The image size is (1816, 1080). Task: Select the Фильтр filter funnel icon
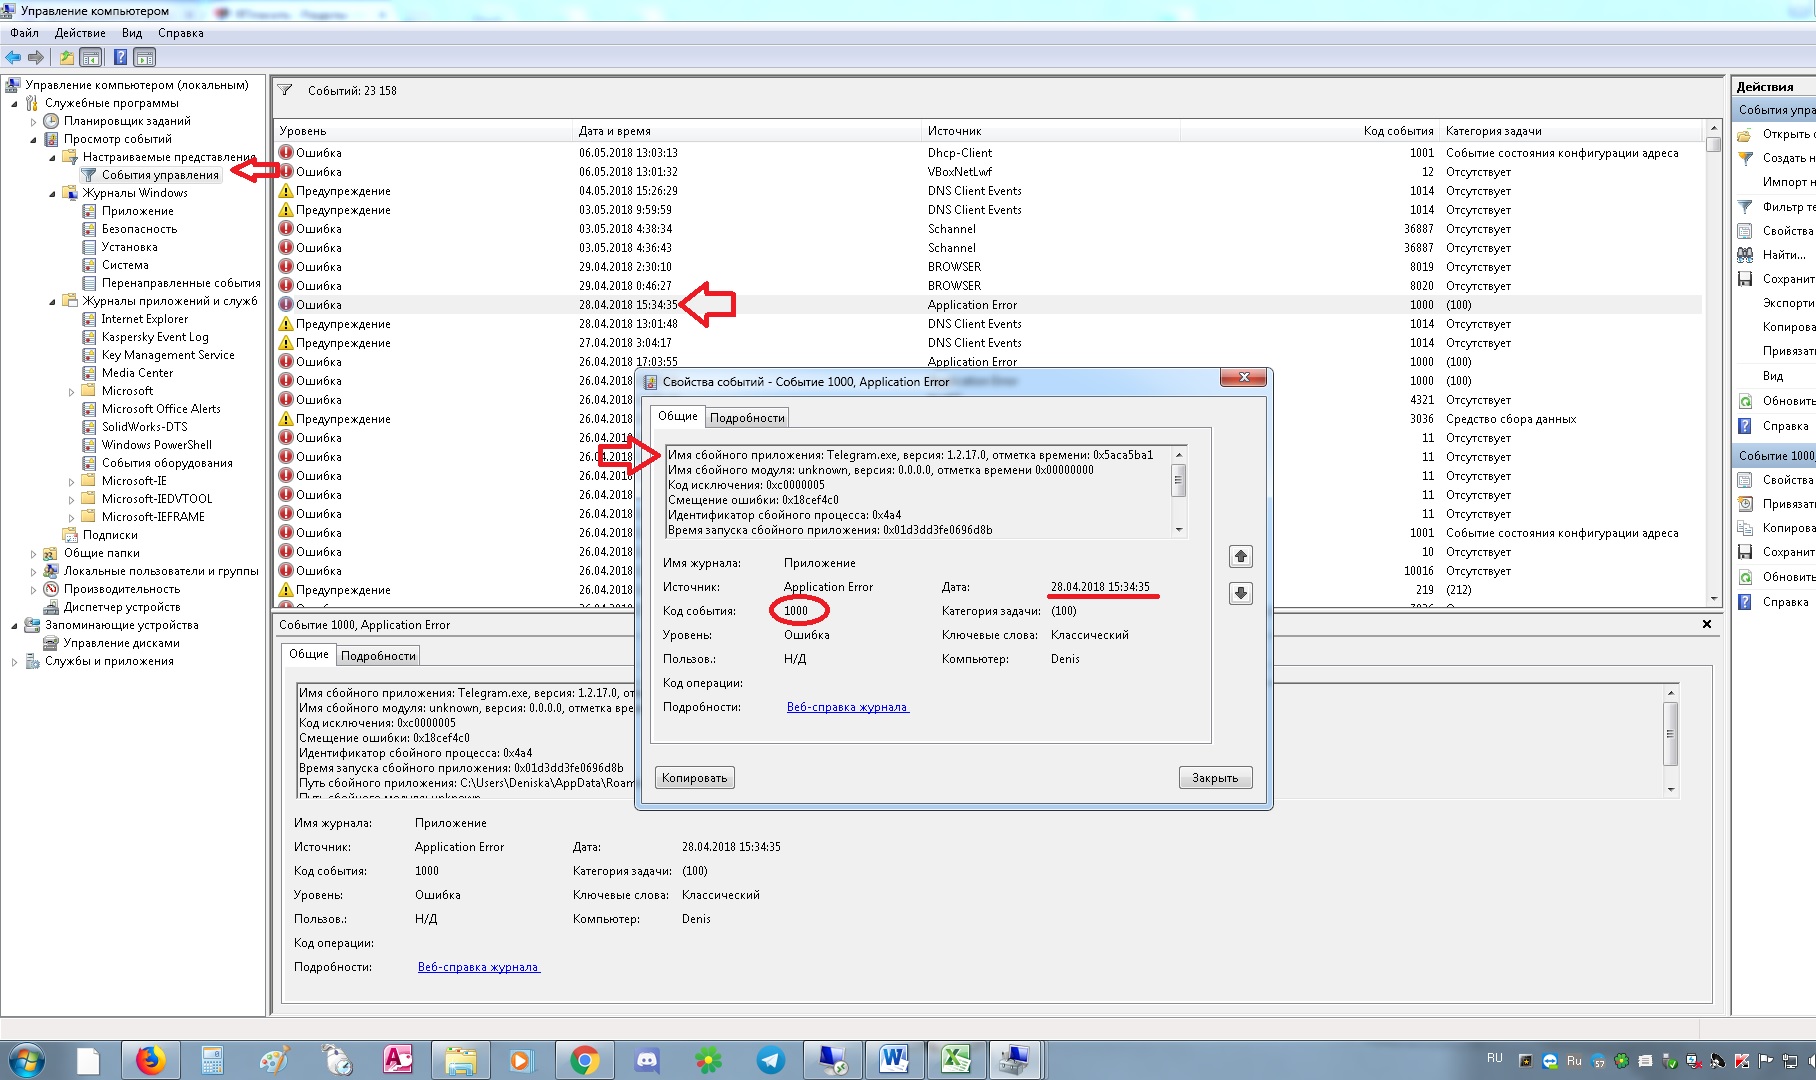pos(1745,207)
